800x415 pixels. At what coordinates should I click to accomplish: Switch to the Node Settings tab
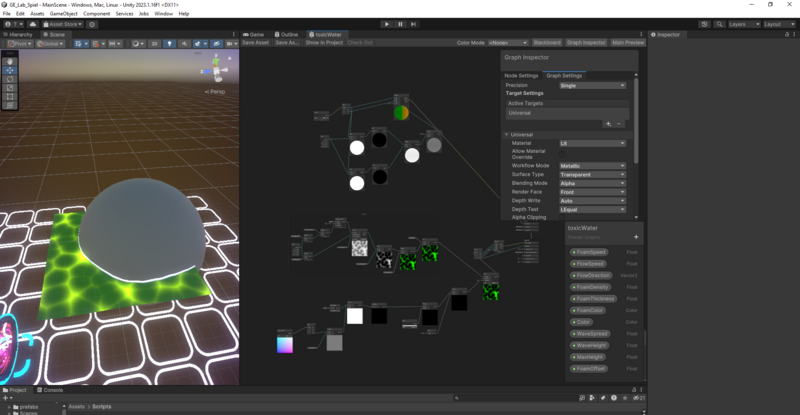(x=521, y=75)
